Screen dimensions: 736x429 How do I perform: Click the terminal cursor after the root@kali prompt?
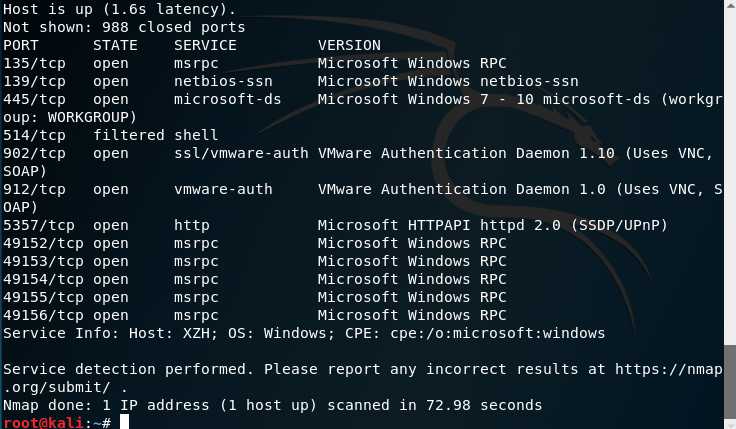(124, 421)
